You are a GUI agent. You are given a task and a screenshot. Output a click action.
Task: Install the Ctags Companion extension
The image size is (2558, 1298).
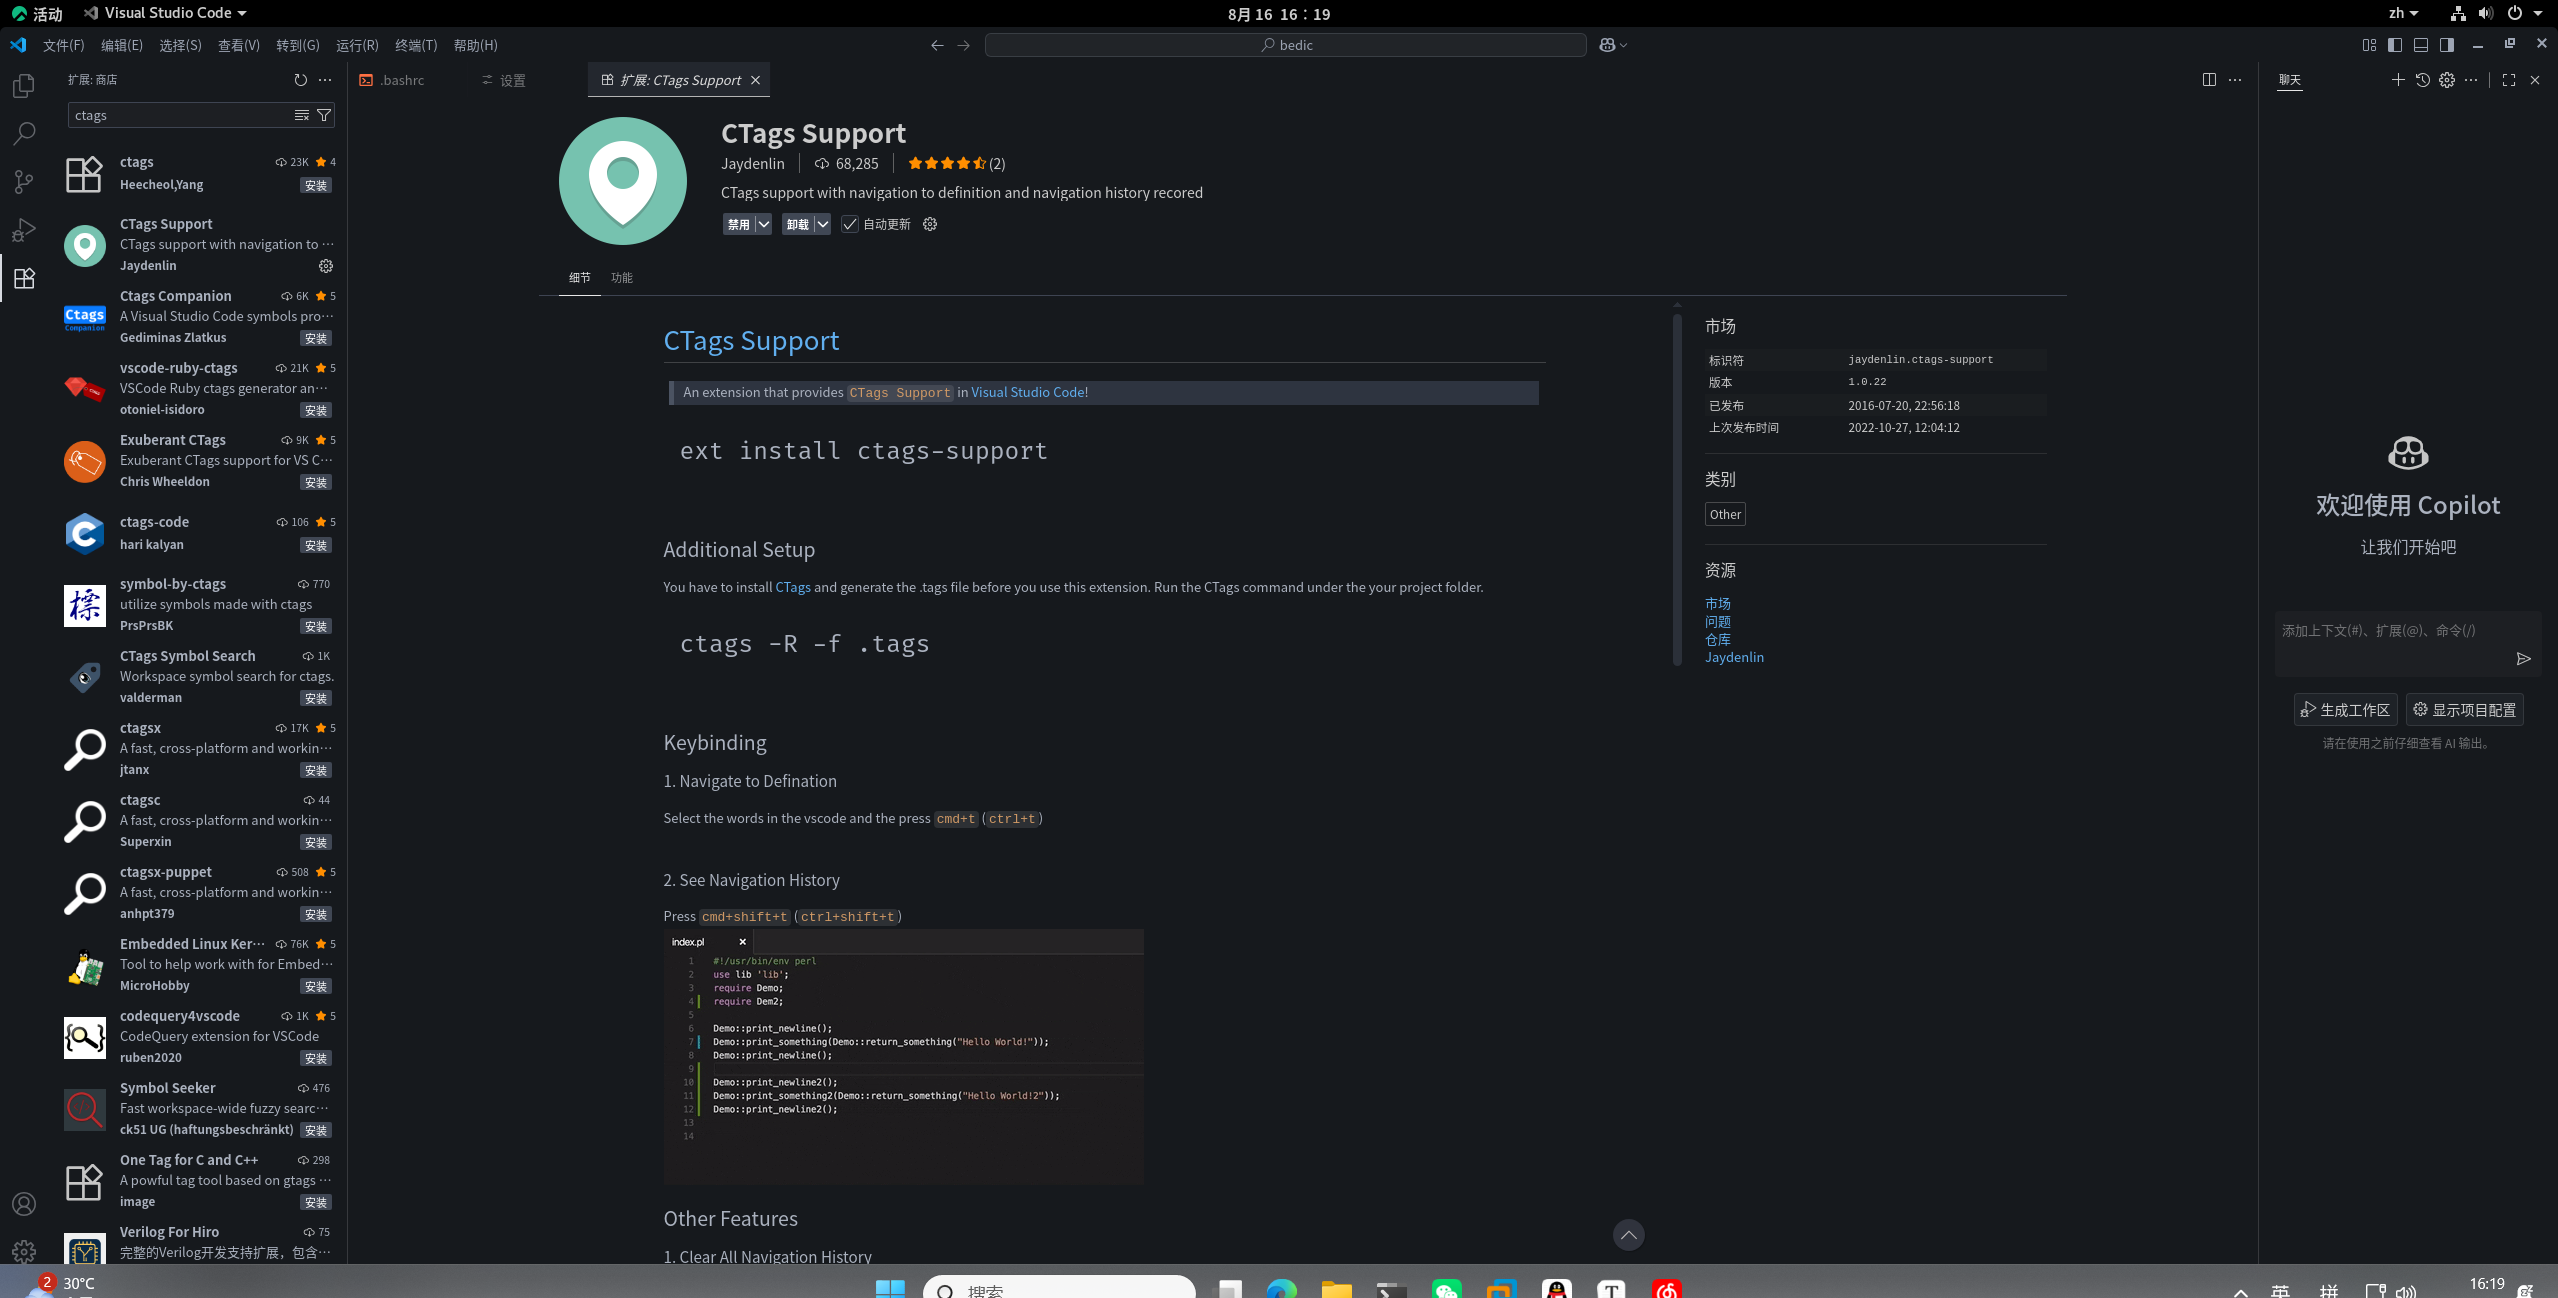315,338
